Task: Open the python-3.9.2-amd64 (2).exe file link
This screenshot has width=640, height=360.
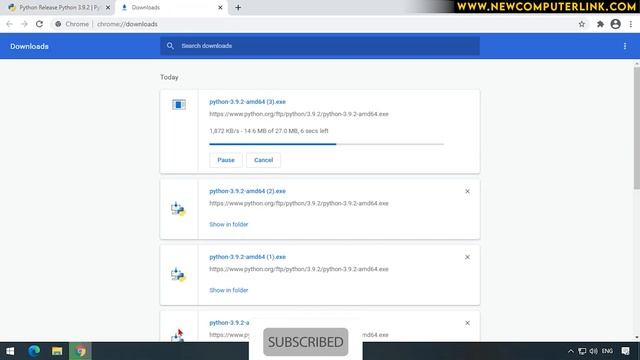Action: (x=247, y=191)
